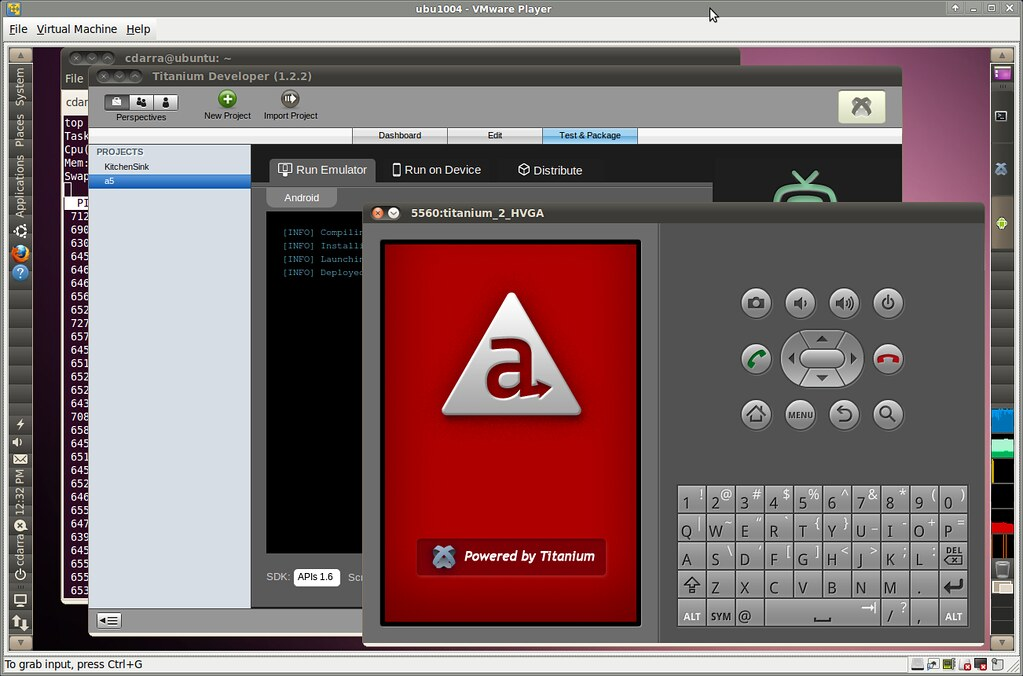Switch to Run Emulator tab
The width and height of the screenshot is (1023, 676).
(322, 170)
